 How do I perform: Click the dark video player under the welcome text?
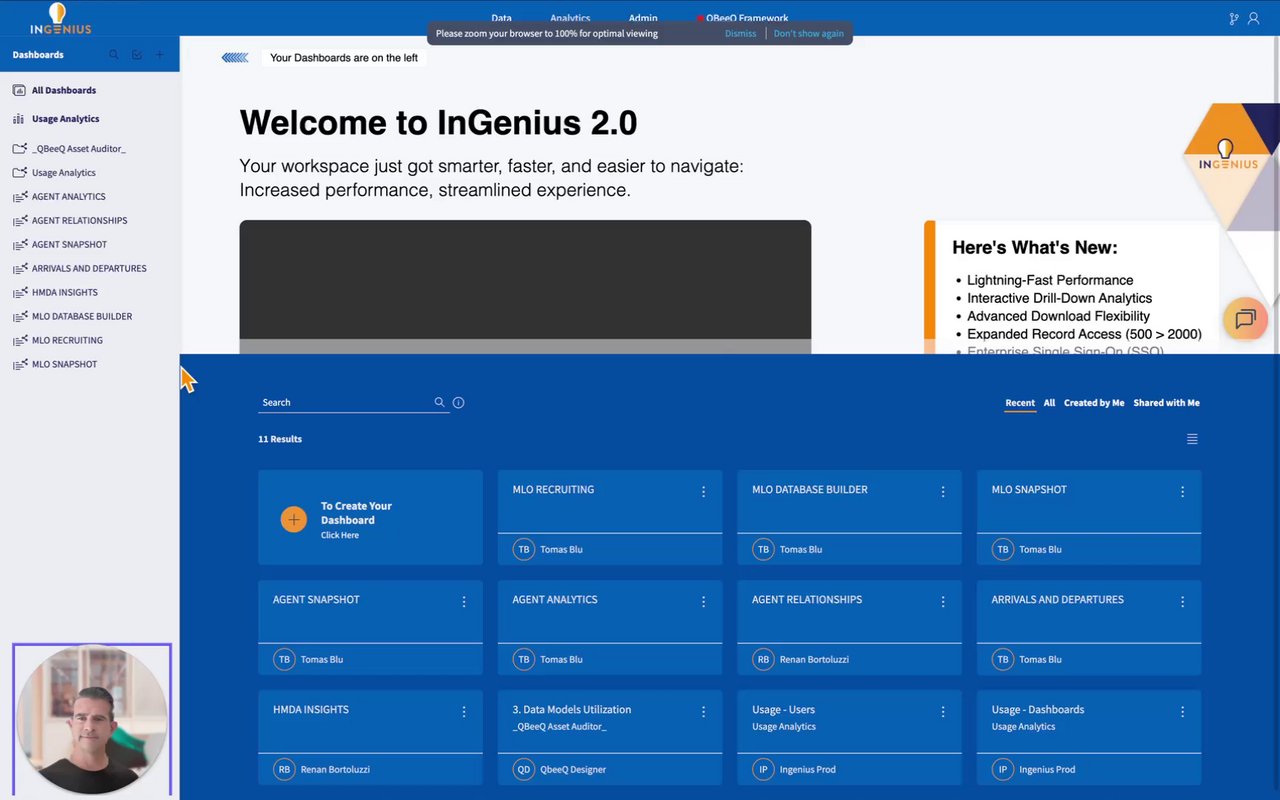[x=525, y=287]
